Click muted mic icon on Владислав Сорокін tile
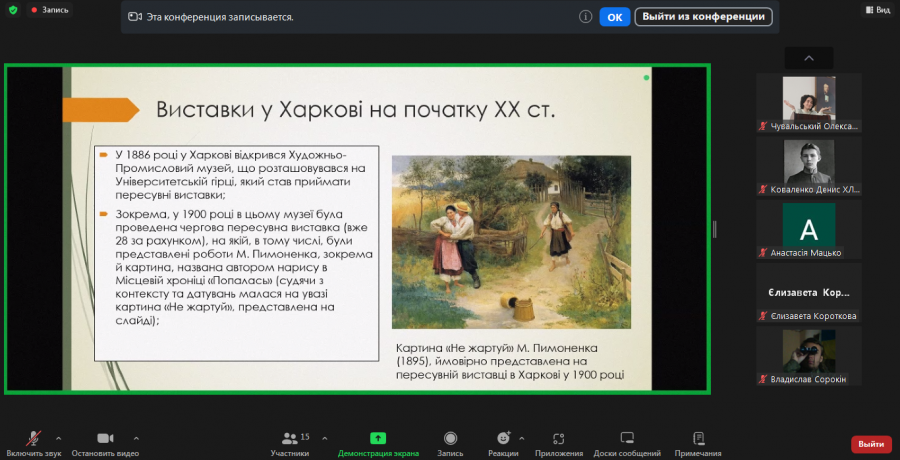 pyautogui.click(x=763, y=379)
